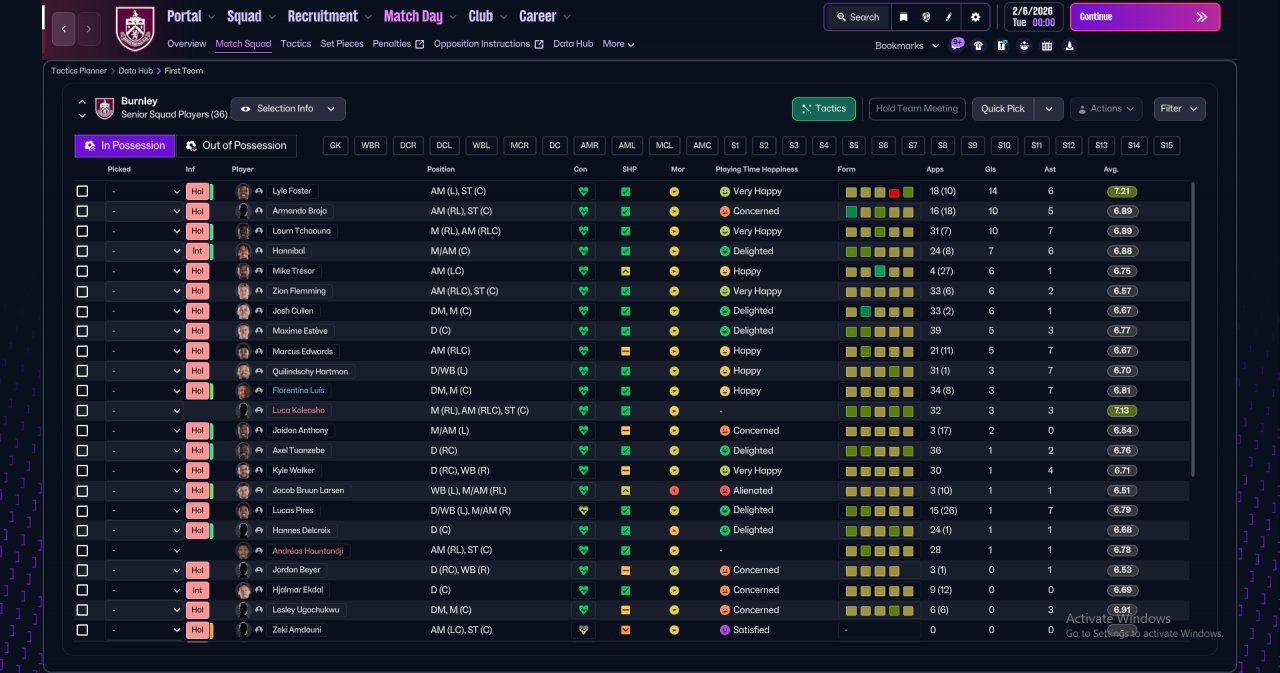Click the date and time display 2/6/2026

coord(1033,16)
